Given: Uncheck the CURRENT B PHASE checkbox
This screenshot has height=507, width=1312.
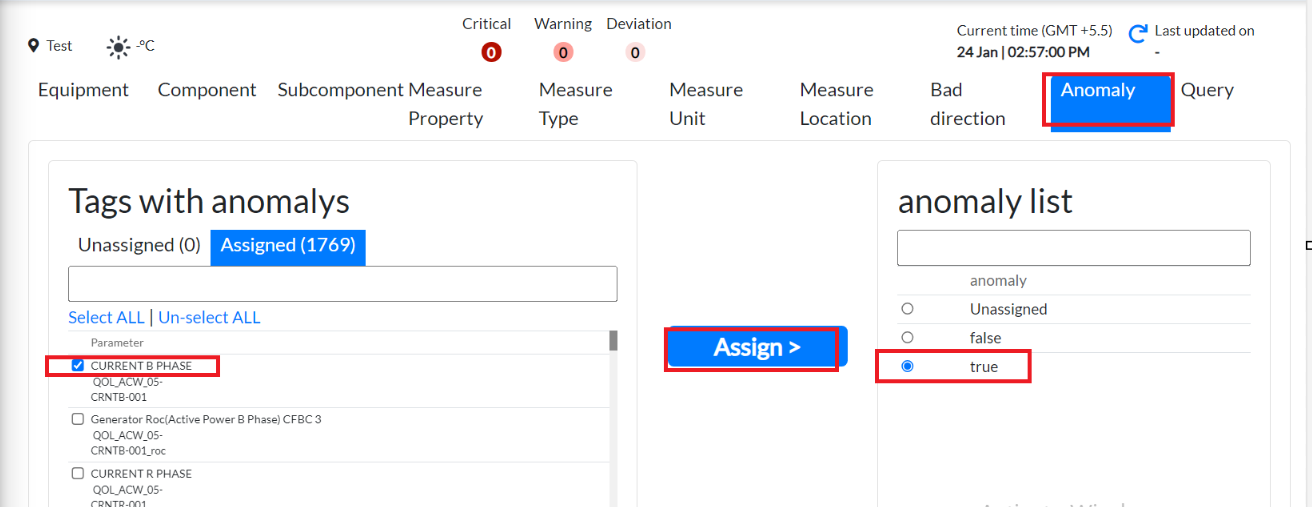Looking at the screenshot, I should (x=78, y=366).
